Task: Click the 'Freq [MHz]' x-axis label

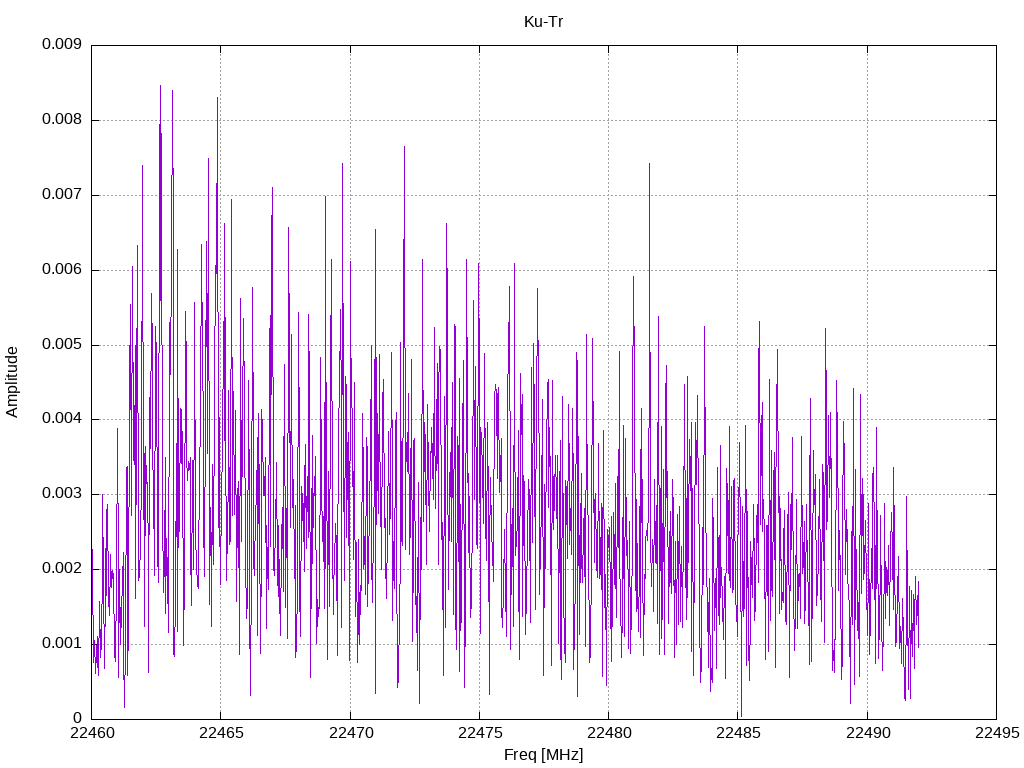Action: pos(543,755)
